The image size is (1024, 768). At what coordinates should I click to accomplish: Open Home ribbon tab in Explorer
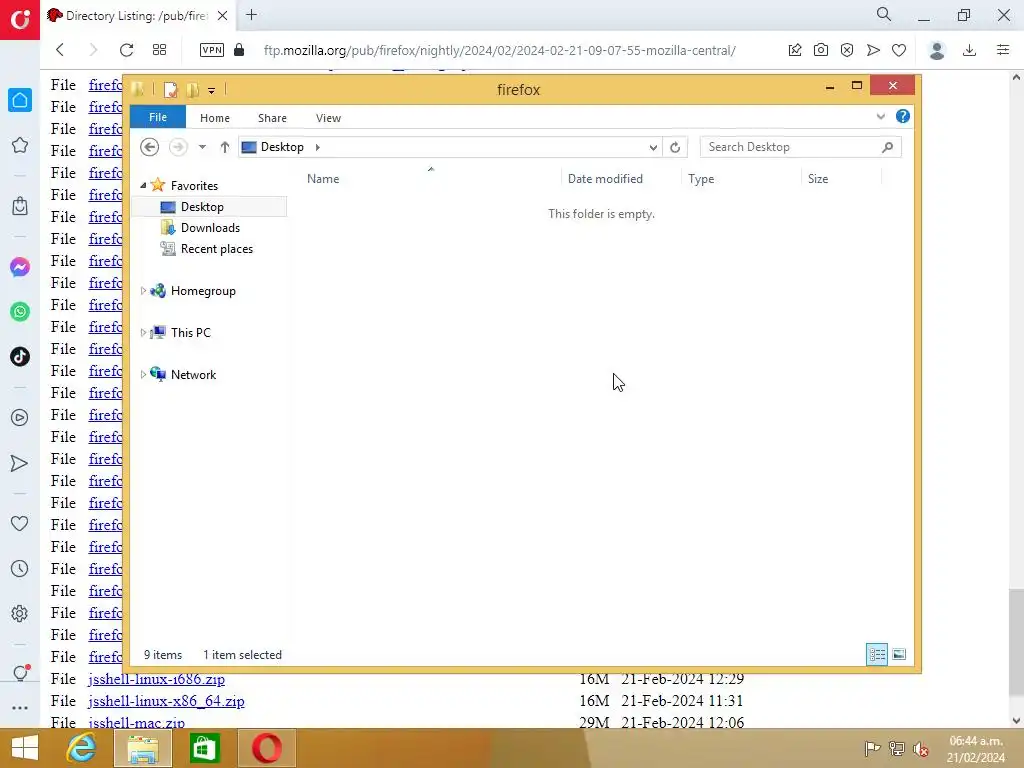(215, 118)
